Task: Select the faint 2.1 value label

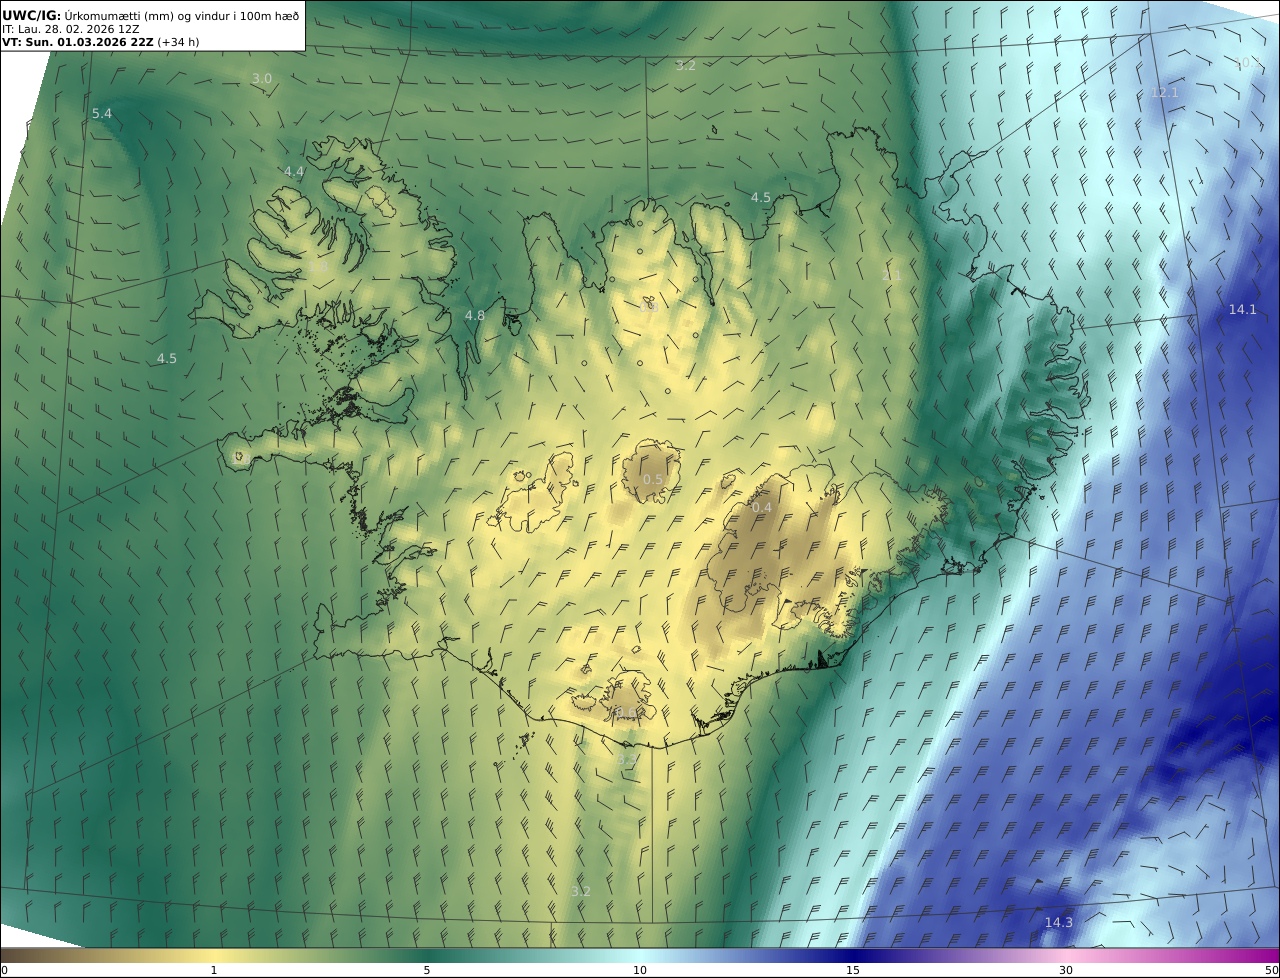Action: [892, 276]
